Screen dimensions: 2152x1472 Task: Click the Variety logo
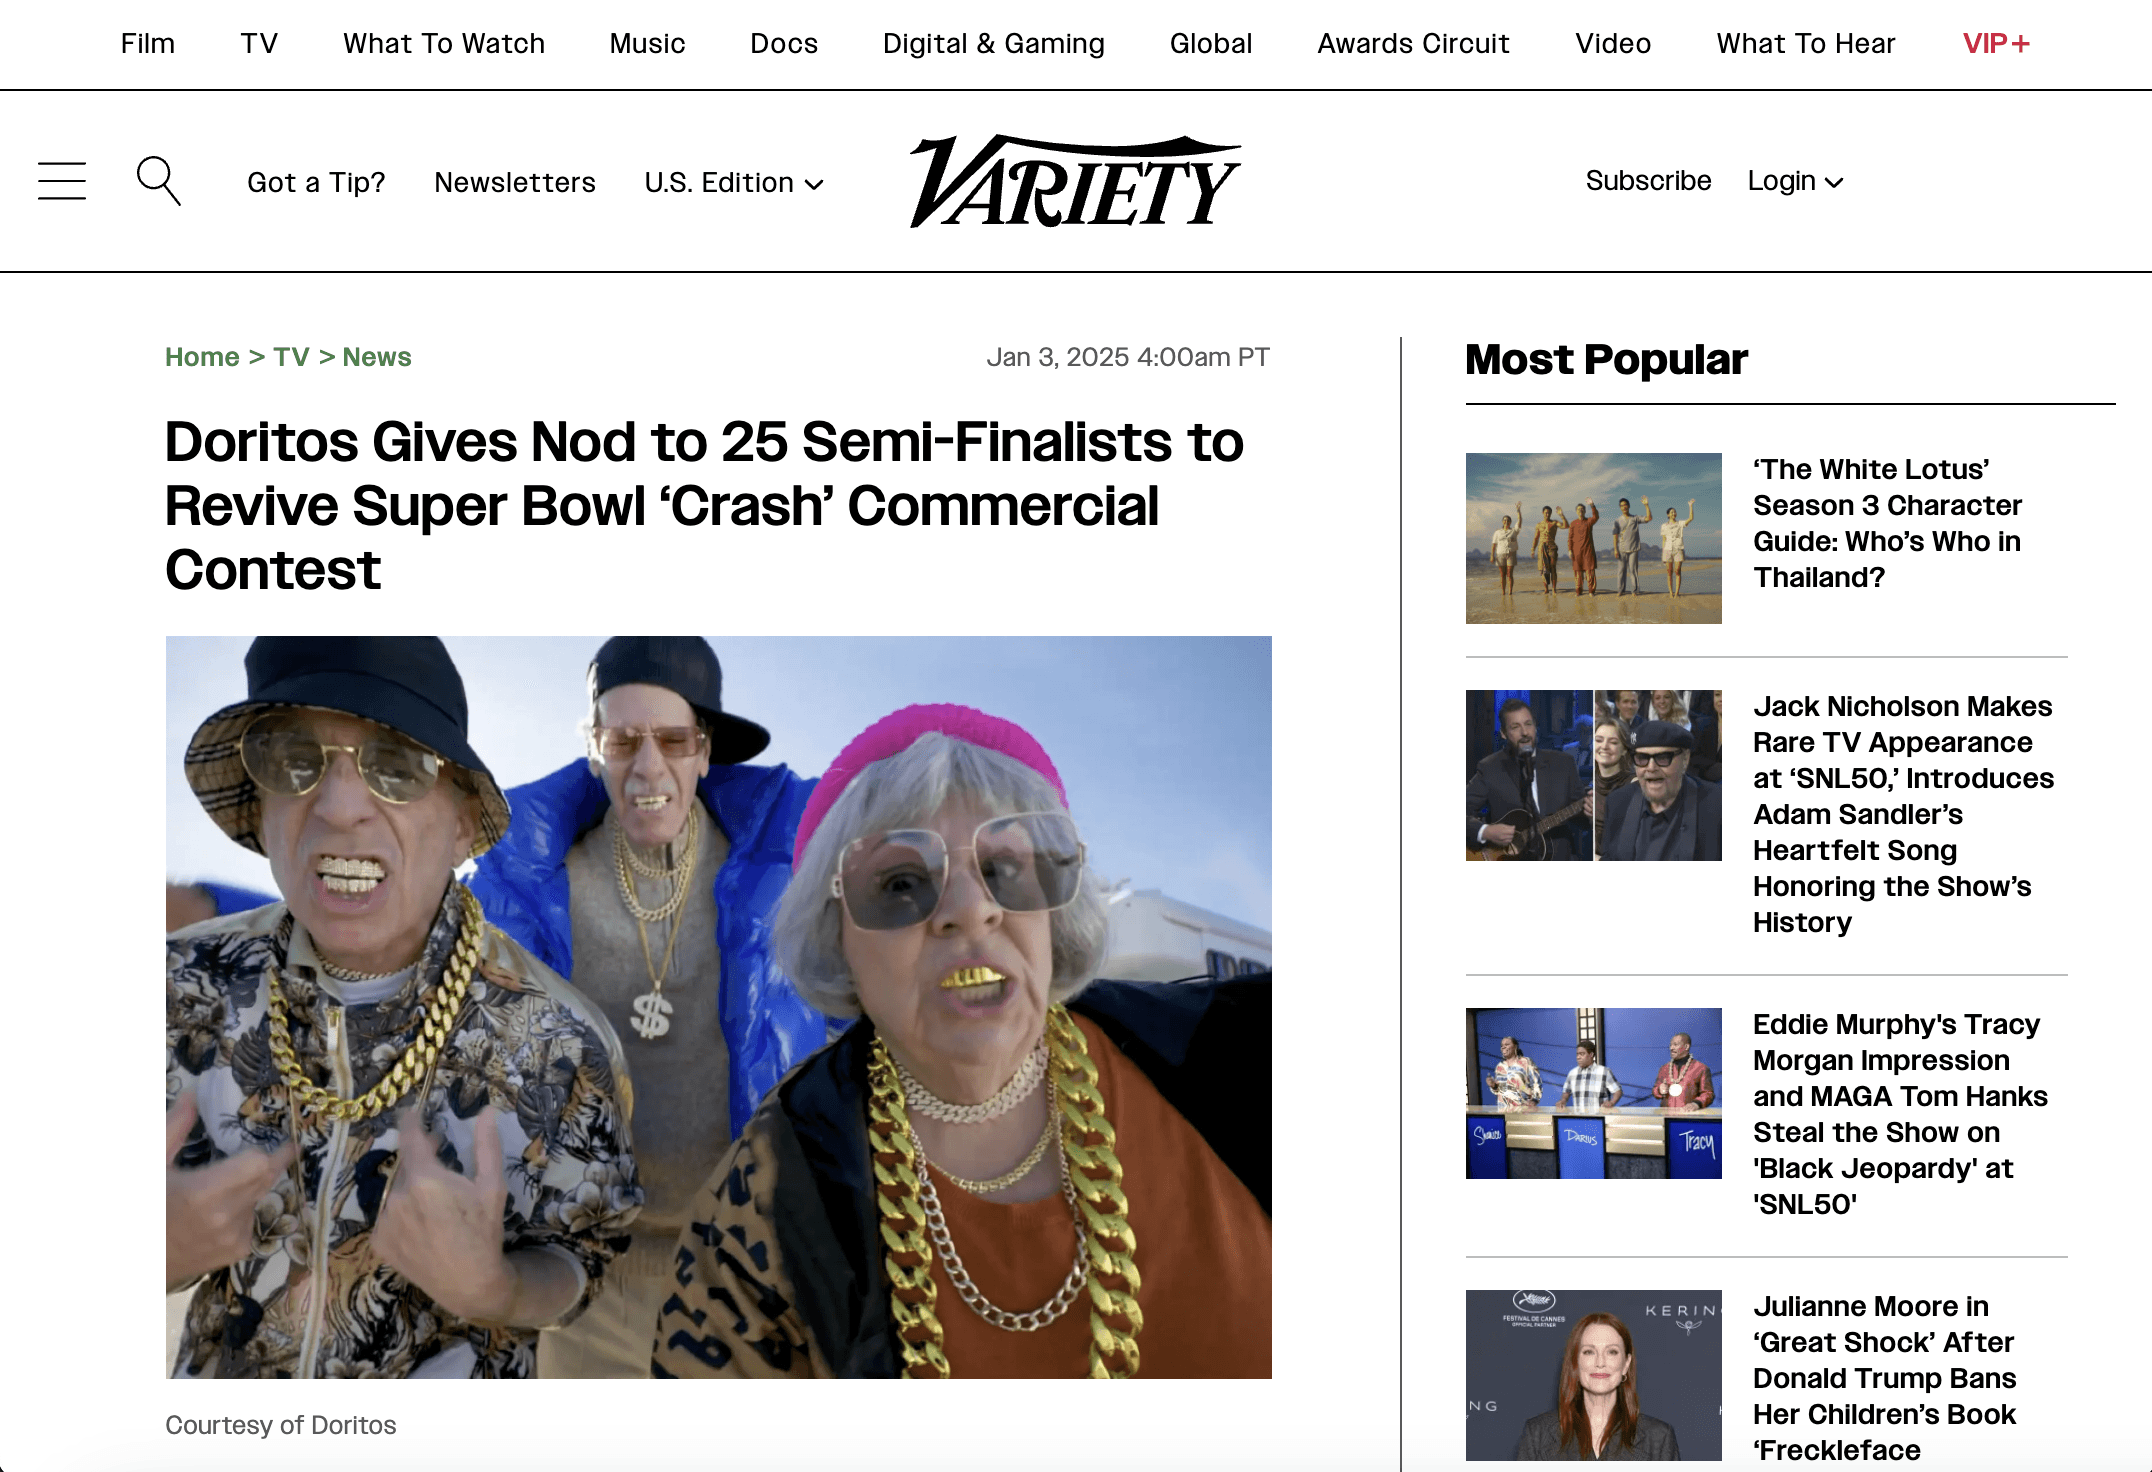pyautogui.click(x=1075, y=182)
